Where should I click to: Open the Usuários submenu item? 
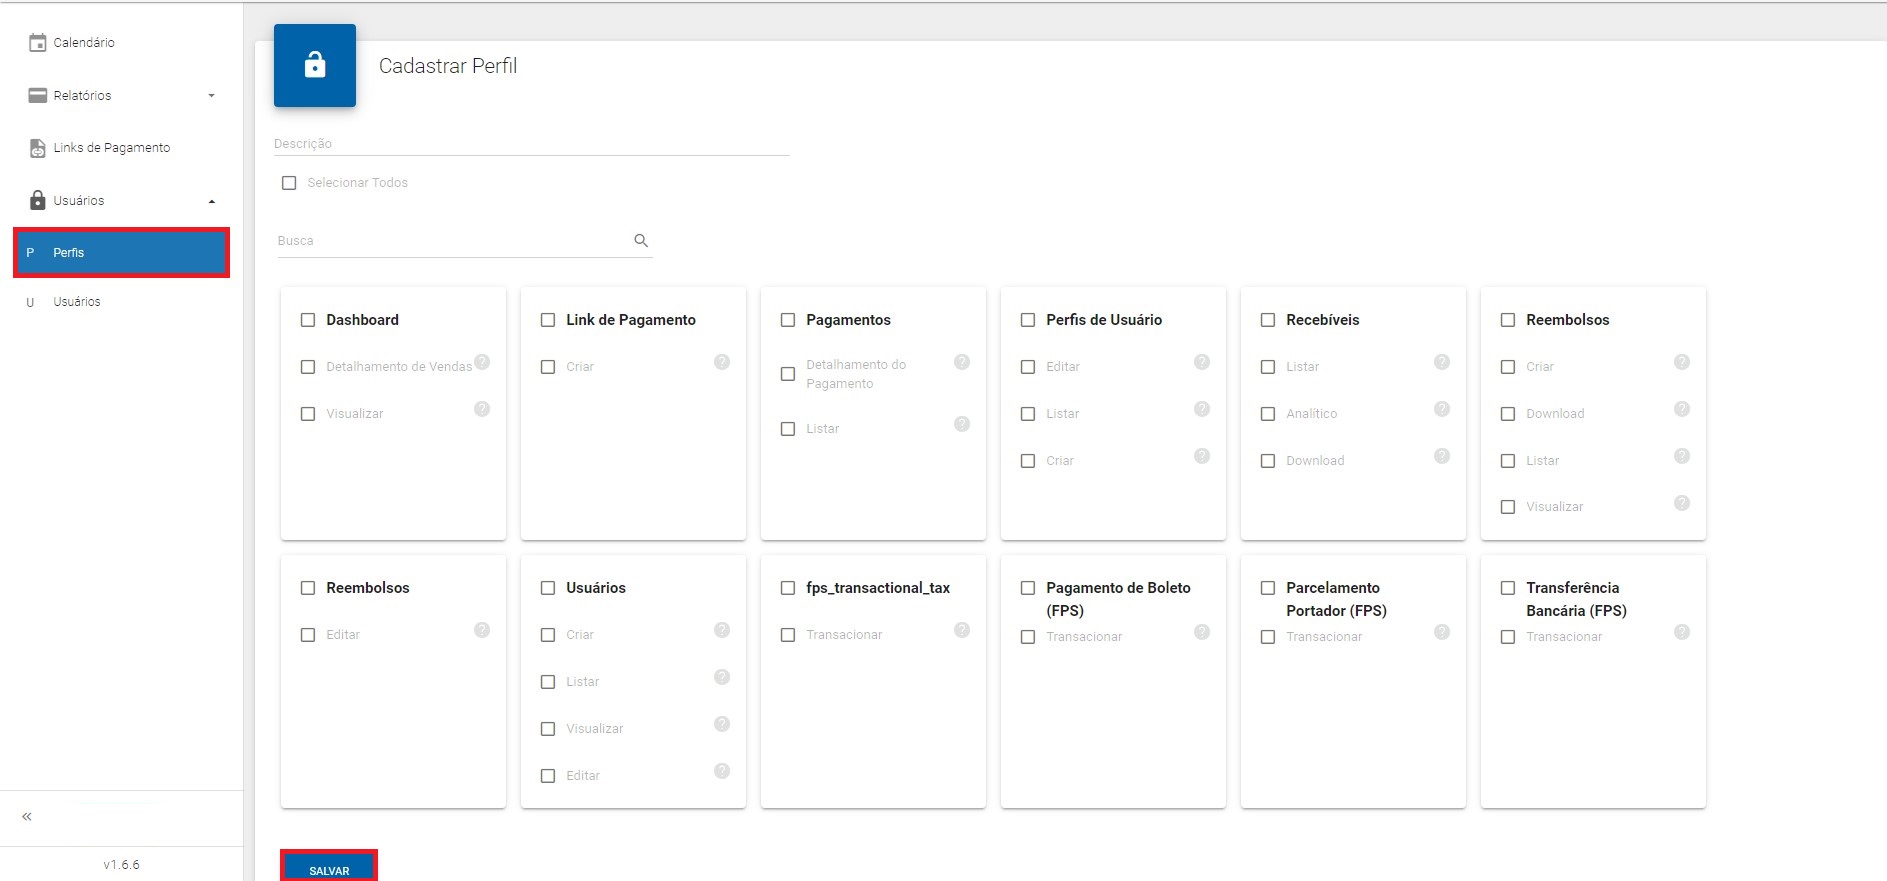[x=77, y=302]
